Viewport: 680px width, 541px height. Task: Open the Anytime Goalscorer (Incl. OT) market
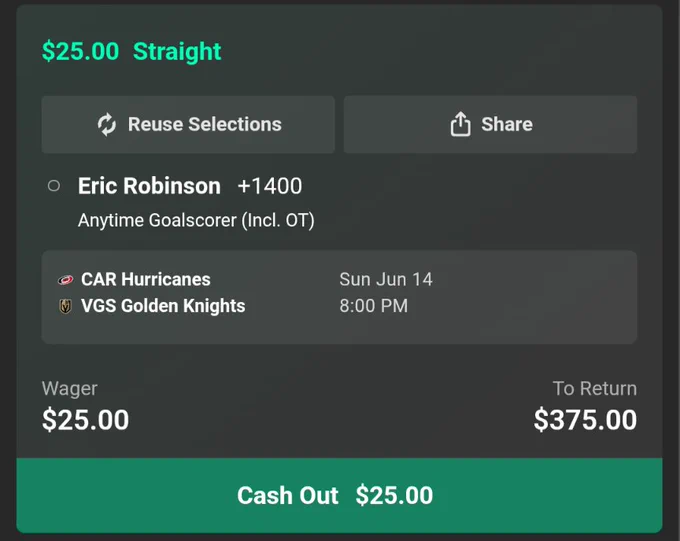(x=196, y=220)
